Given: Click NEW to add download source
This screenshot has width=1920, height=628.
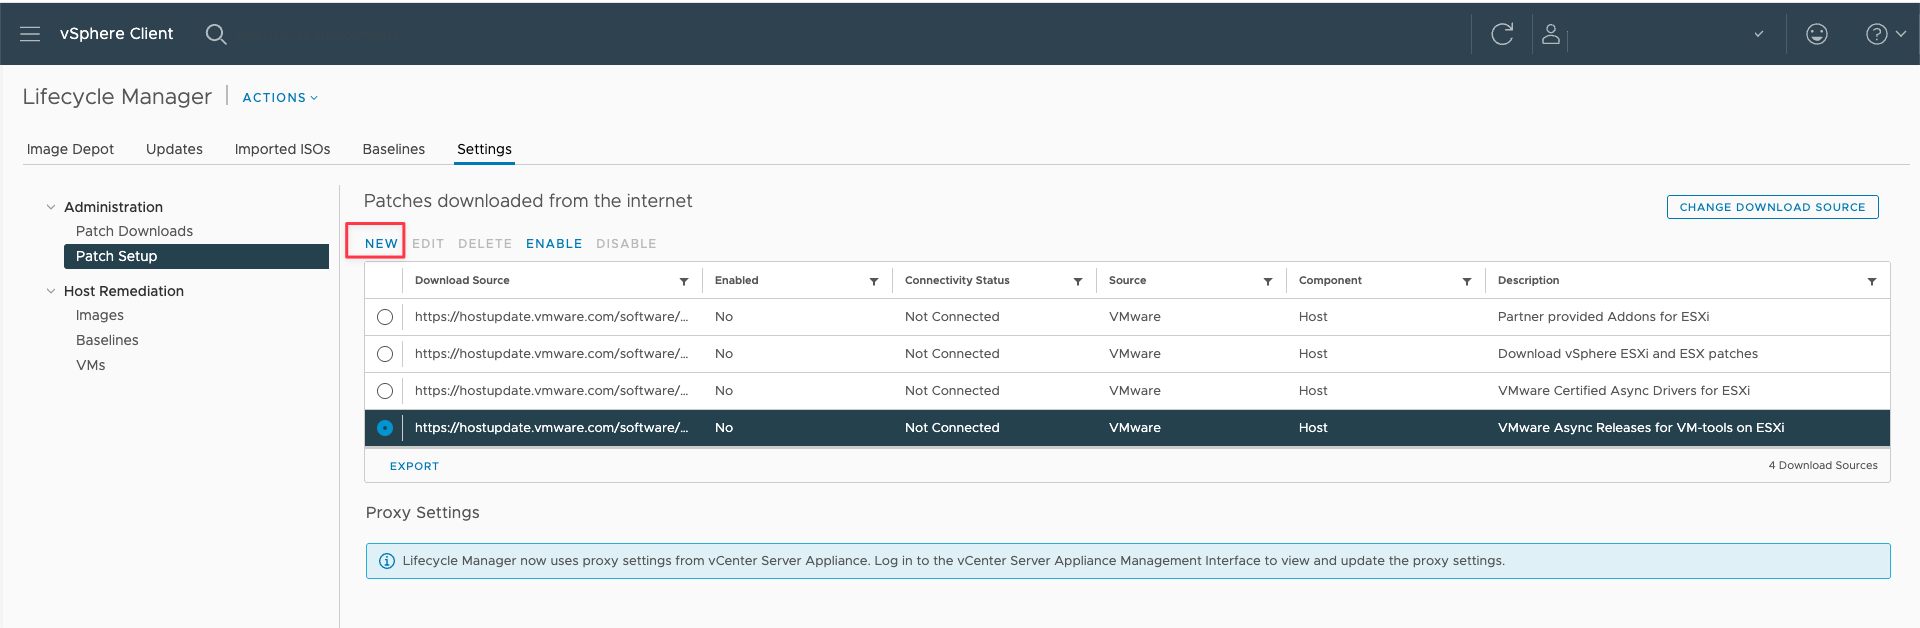Looking at the screenshot, I should tap(381, 244).
